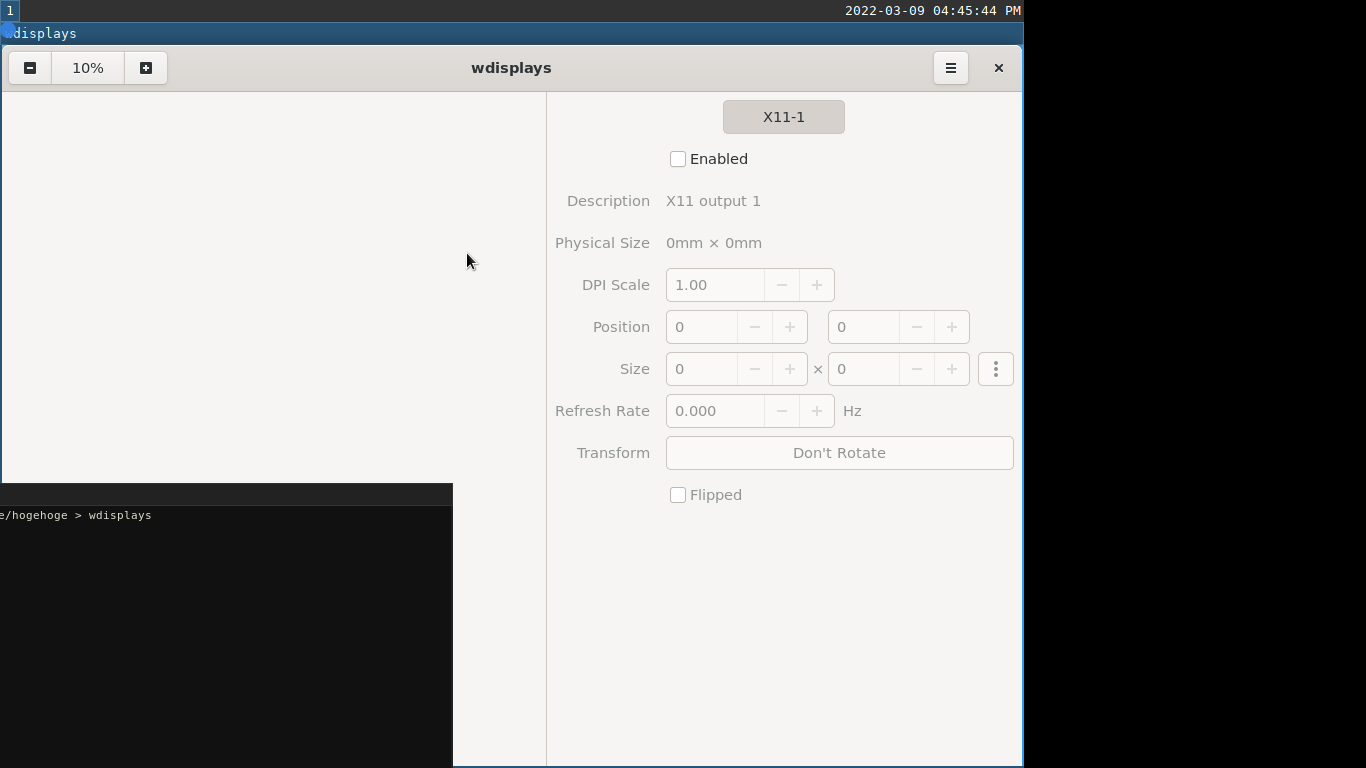Screen dimensions: 1366x768
Task: Select the X11-1 output button
Action: tap(784, 117)
